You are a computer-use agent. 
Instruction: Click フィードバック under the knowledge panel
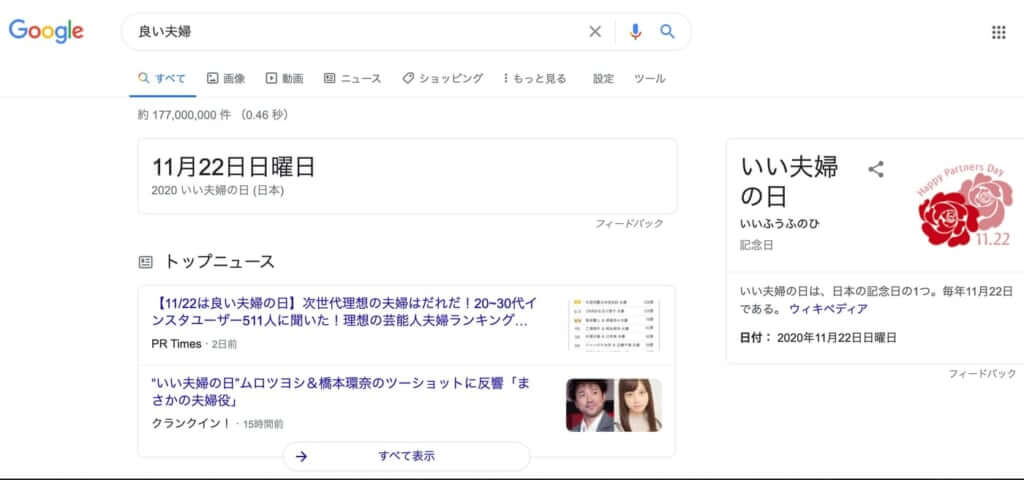click(x=982, y=374)
